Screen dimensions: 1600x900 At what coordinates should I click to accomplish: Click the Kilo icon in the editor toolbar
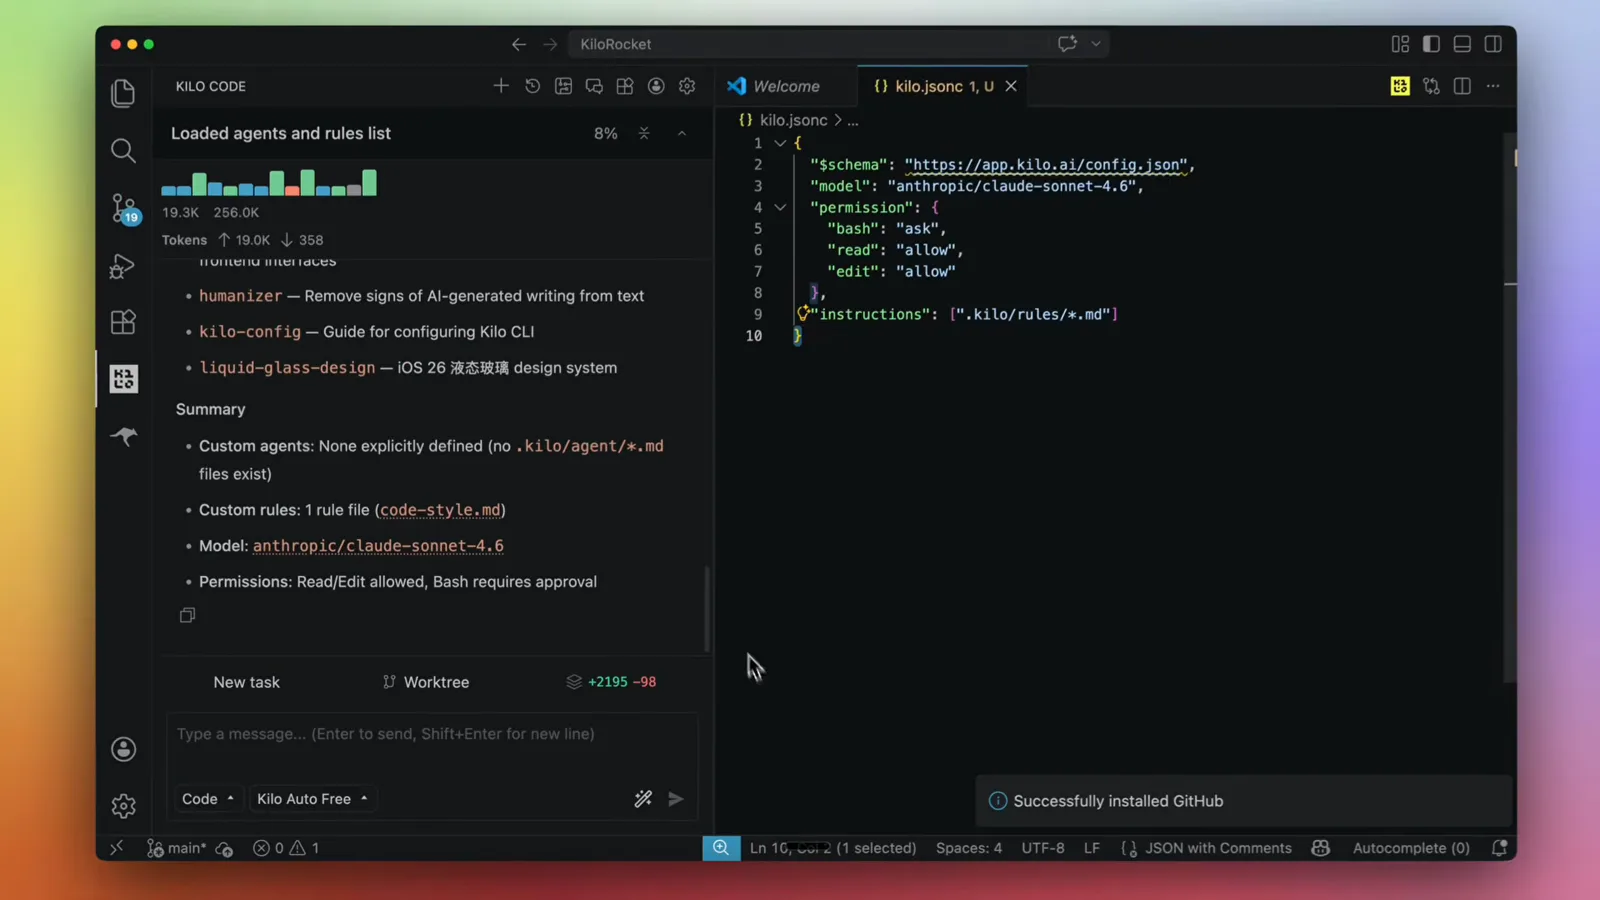point(1400,86)
